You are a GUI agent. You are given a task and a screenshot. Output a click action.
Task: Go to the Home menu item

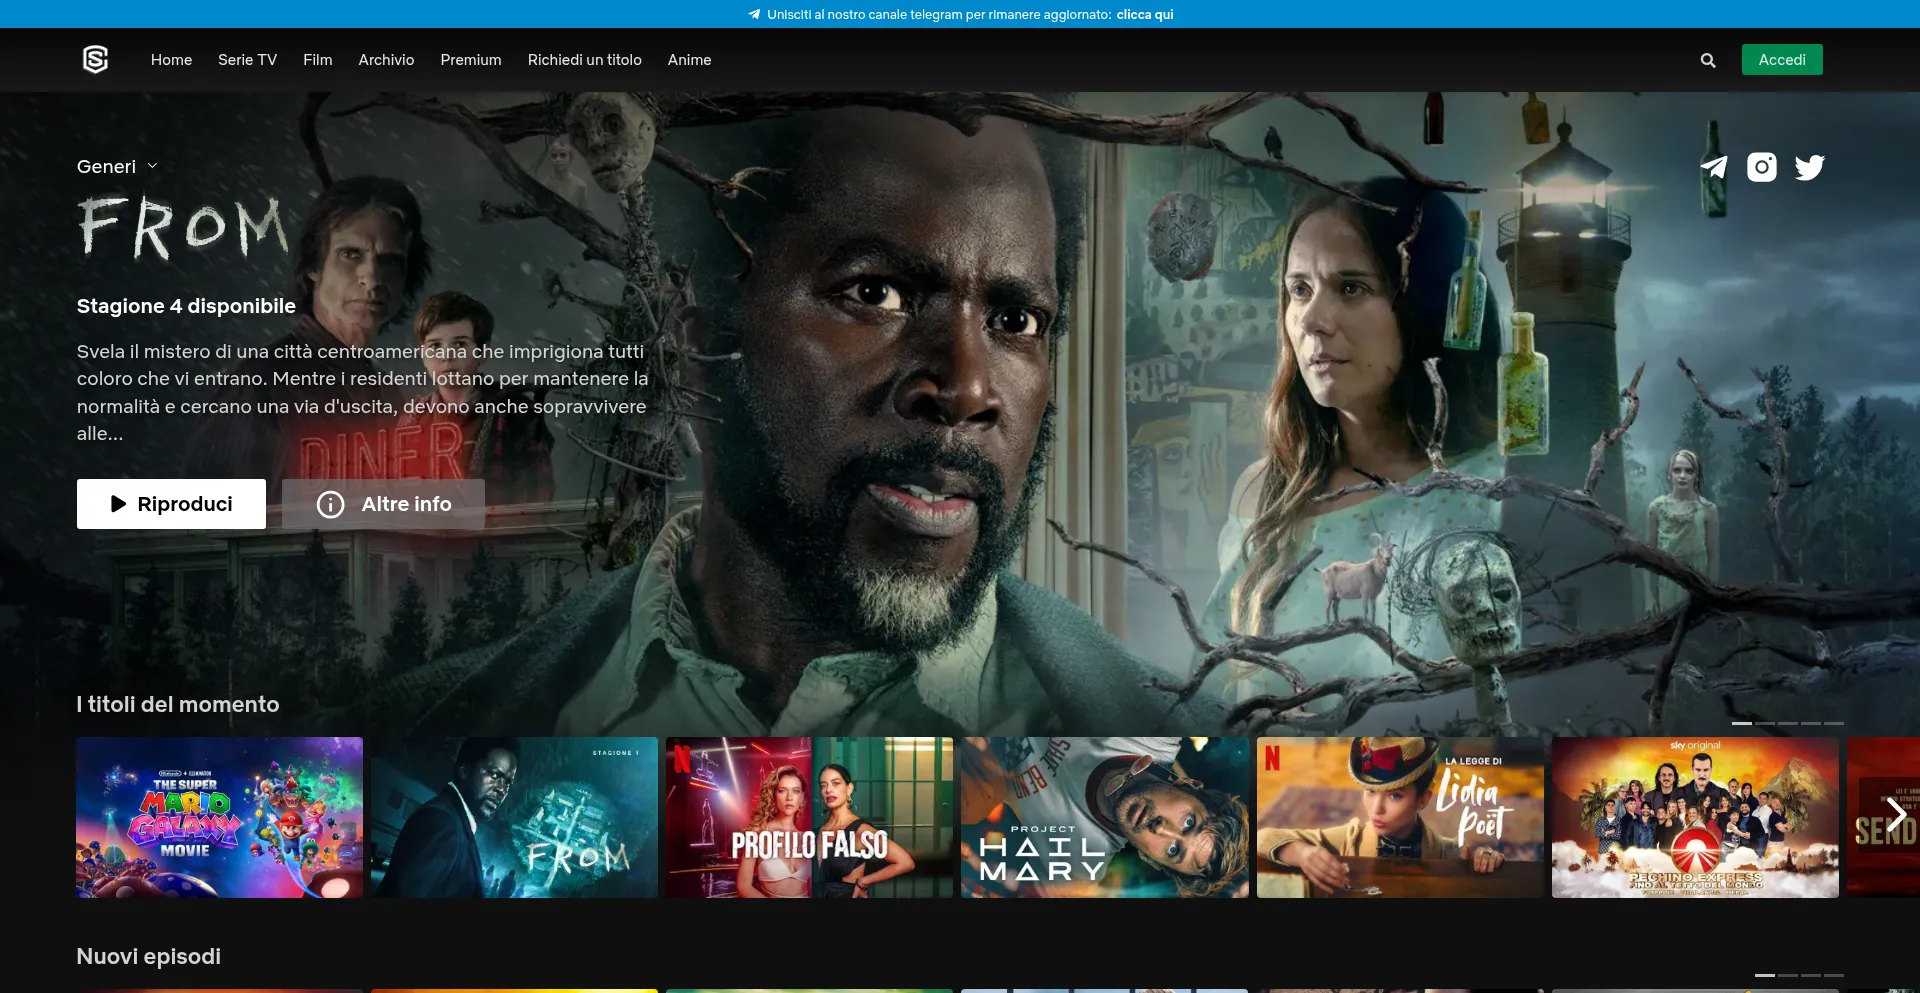pos(171,60)
